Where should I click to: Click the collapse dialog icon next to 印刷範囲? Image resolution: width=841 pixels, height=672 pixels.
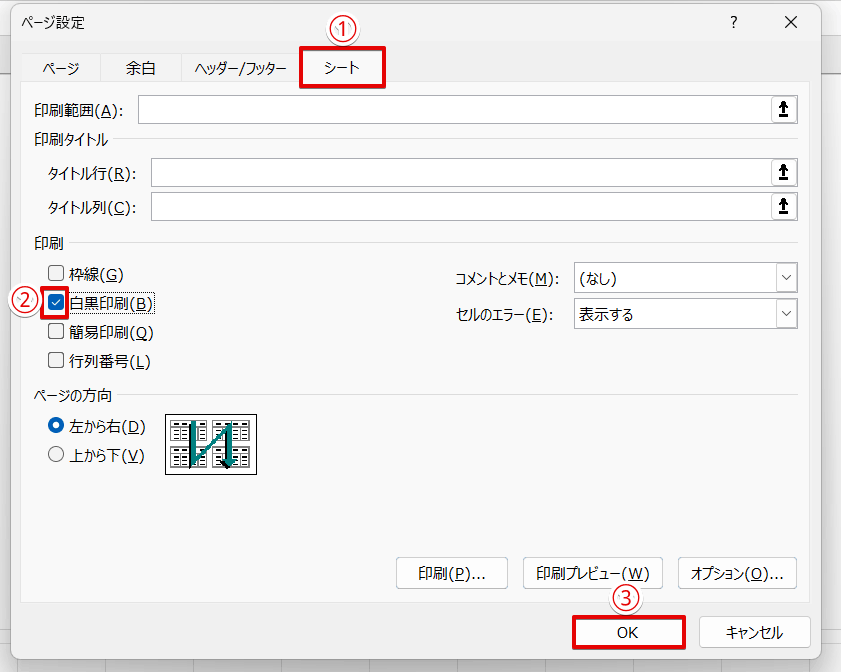[x=786, y=110]
